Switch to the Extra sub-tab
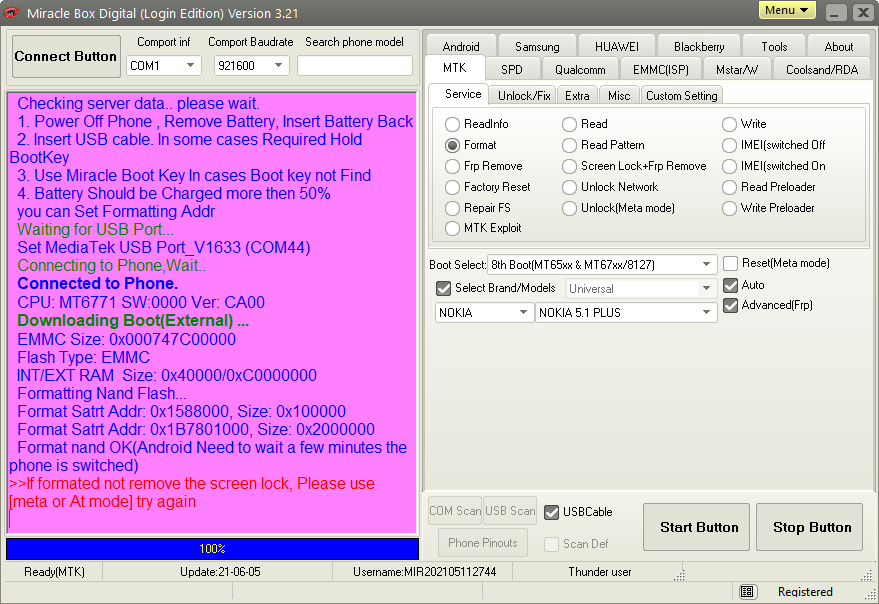 coord(577,96)
